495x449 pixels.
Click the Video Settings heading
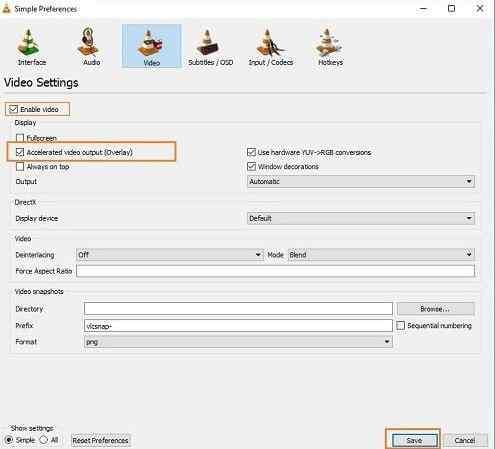[x=41, y=82]
